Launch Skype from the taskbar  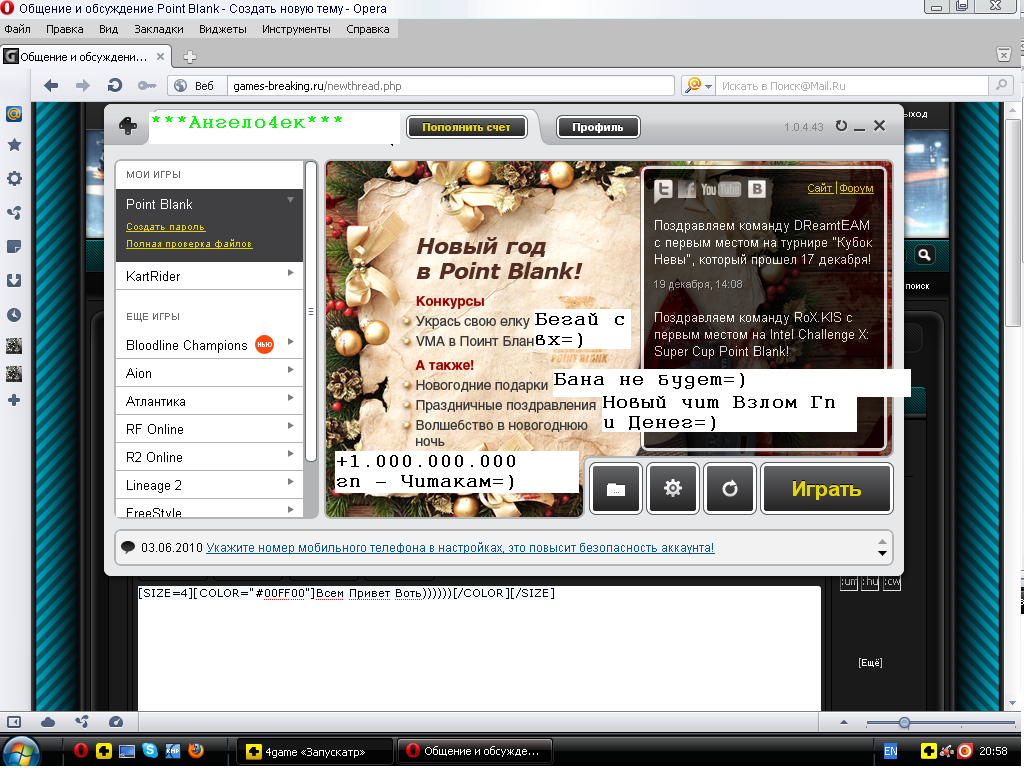coord(150,750)
